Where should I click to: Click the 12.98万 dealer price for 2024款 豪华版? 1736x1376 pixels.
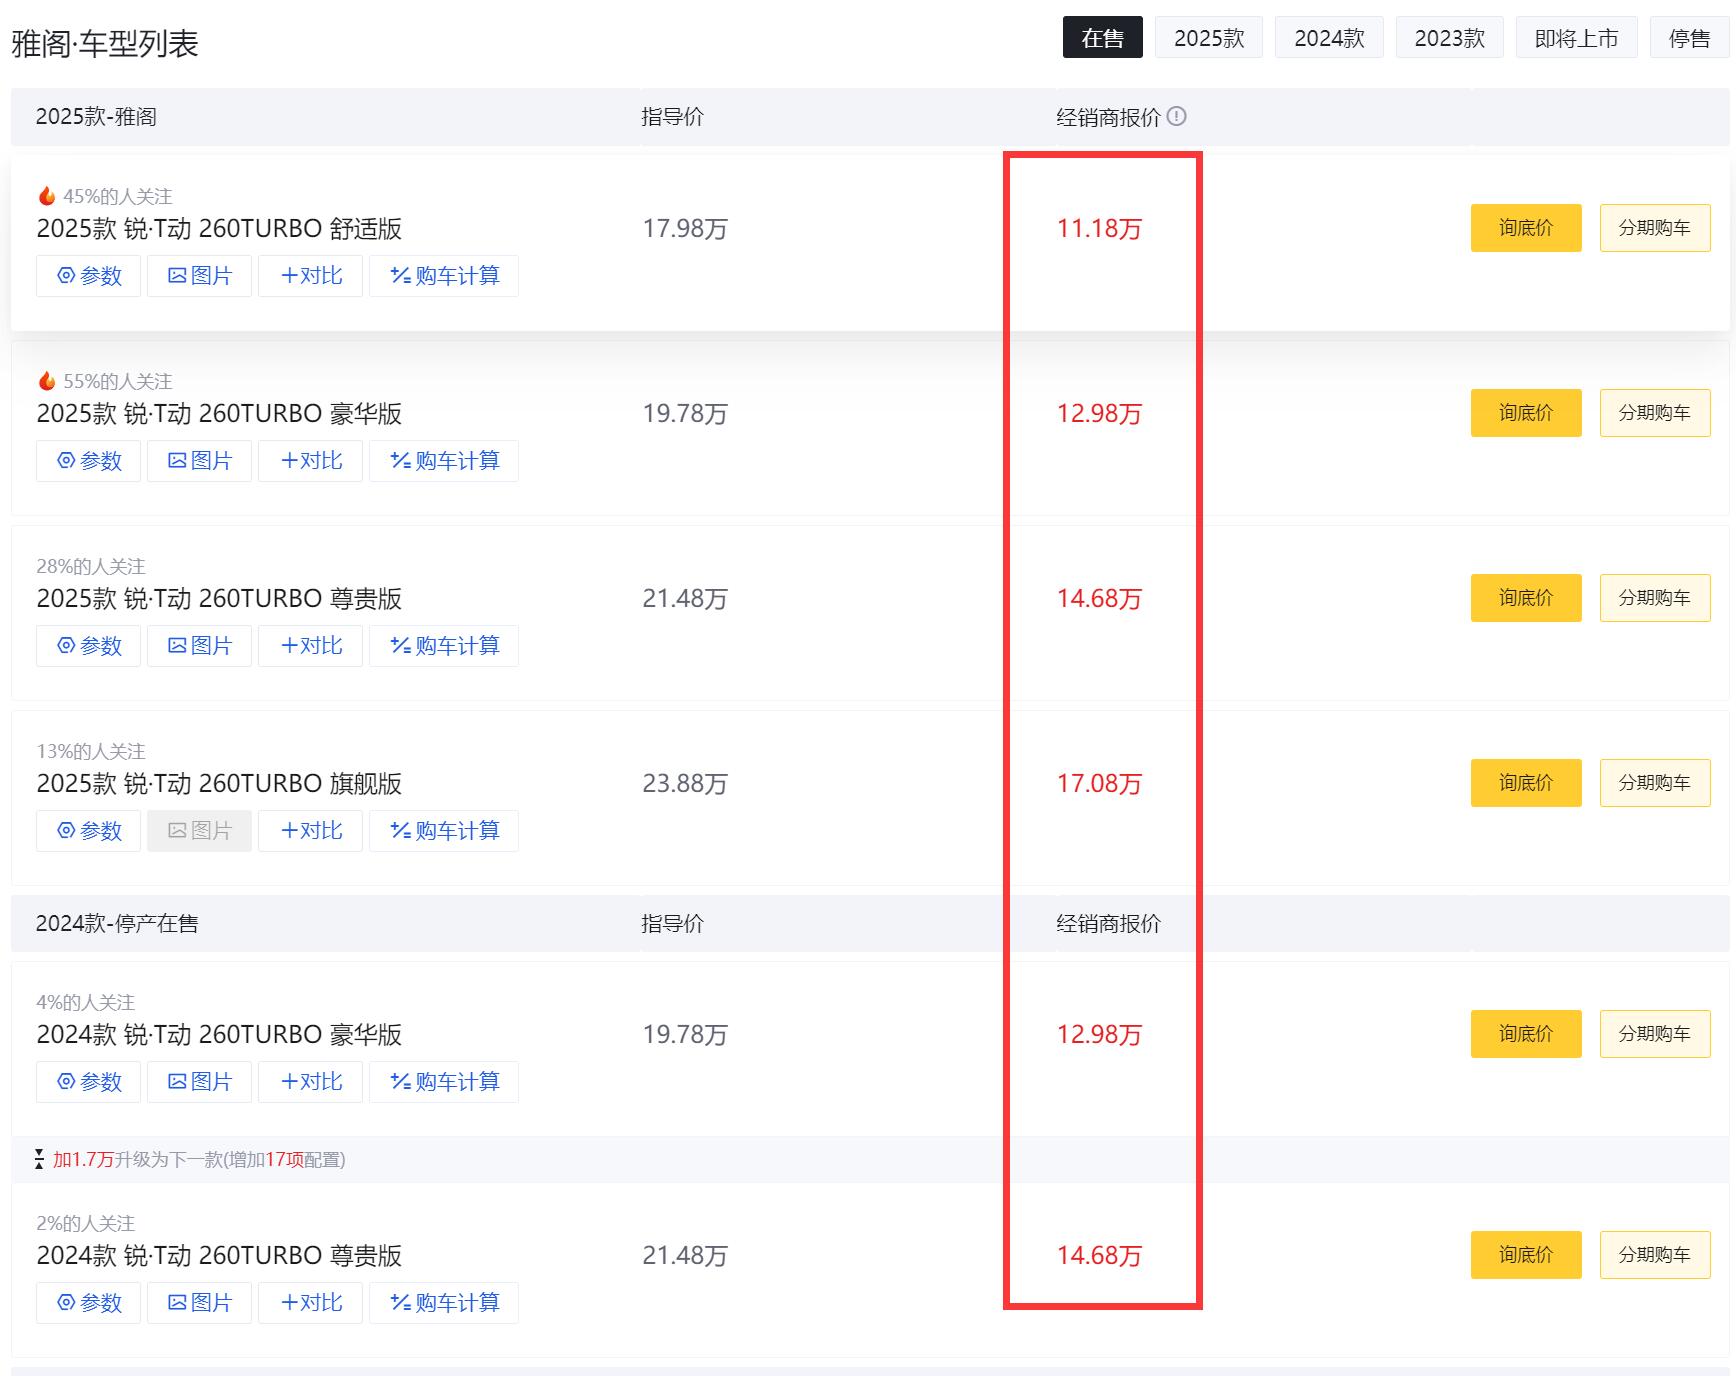(x=1099, y=1035)
